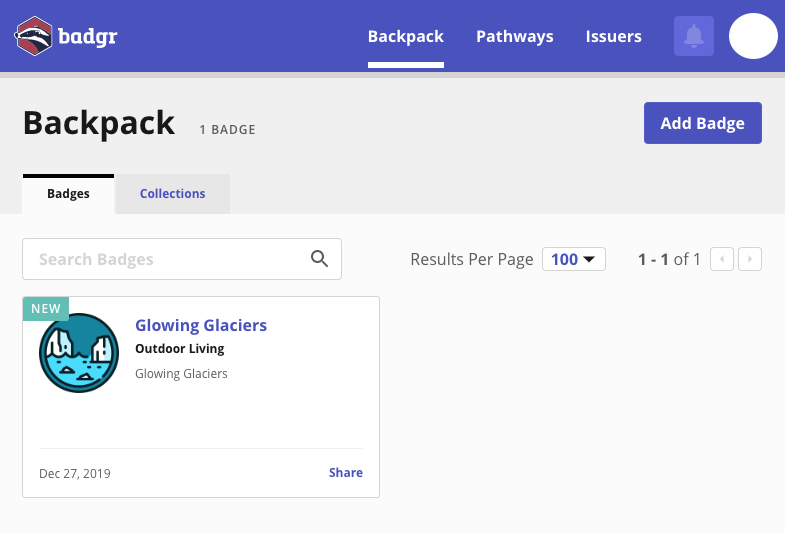Open the Backpack navigation item

coord(405,36)
